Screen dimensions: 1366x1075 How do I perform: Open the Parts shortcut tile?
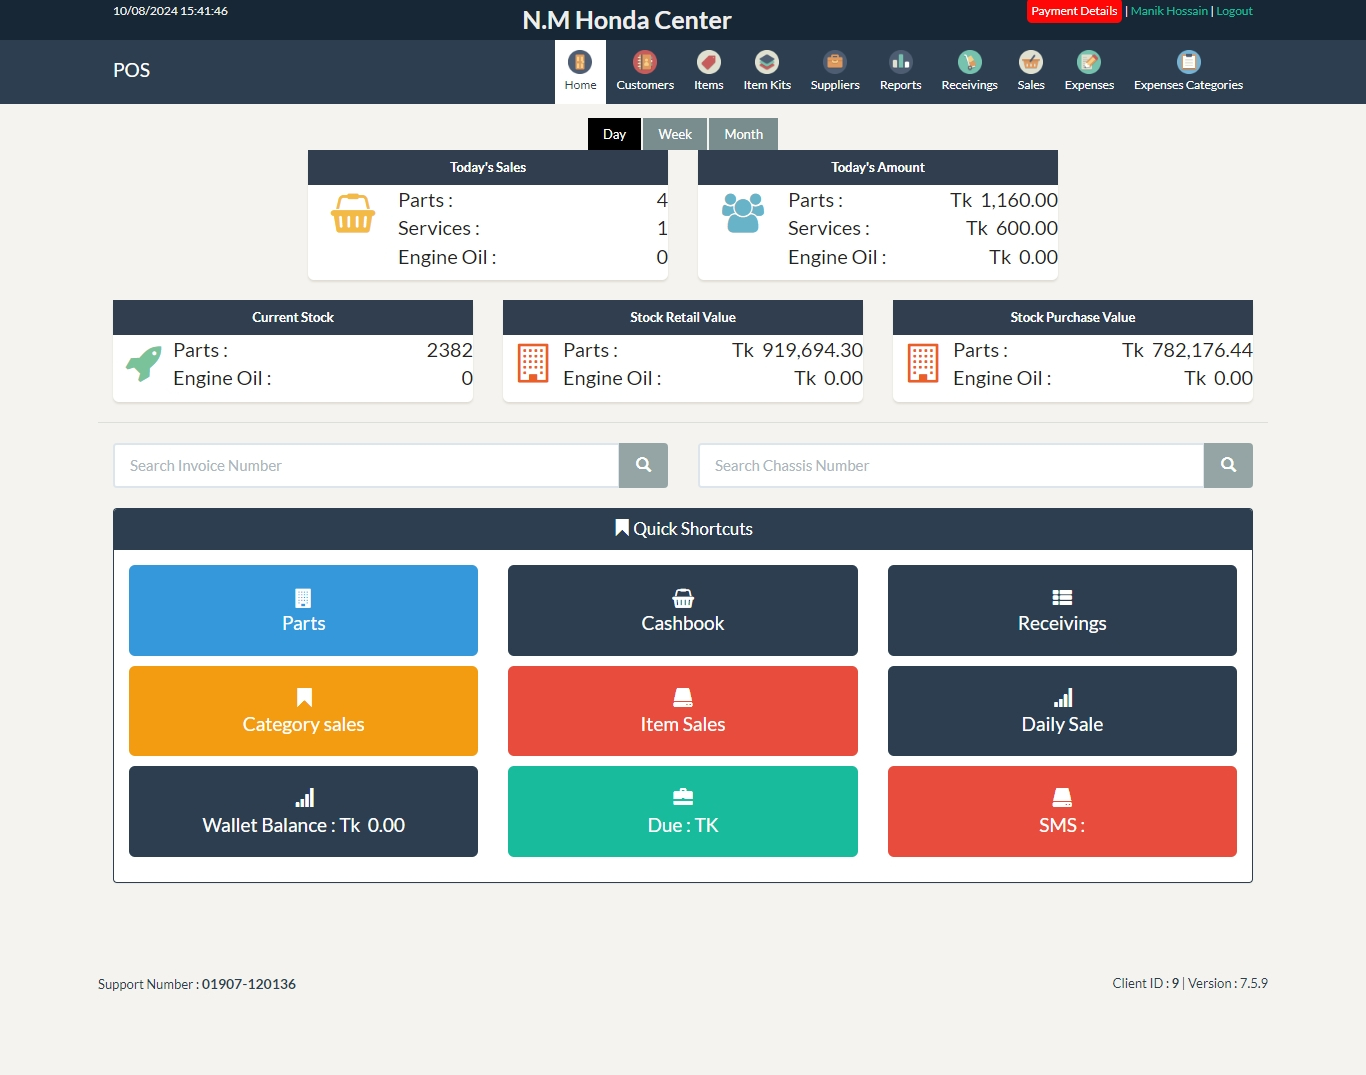[x=303, y=610]
